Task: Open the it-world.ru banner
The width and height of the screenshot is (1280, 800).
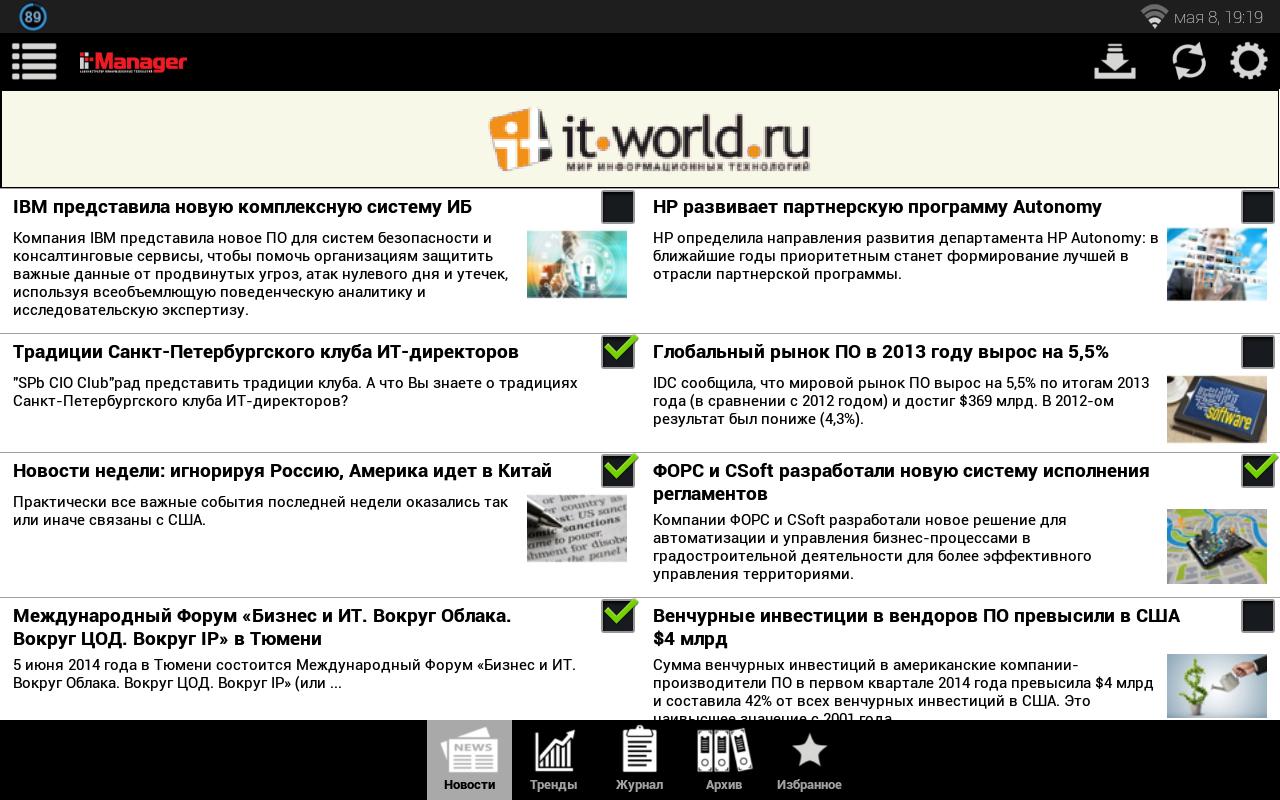Action: pyautogui.click(x=640, y=140)
